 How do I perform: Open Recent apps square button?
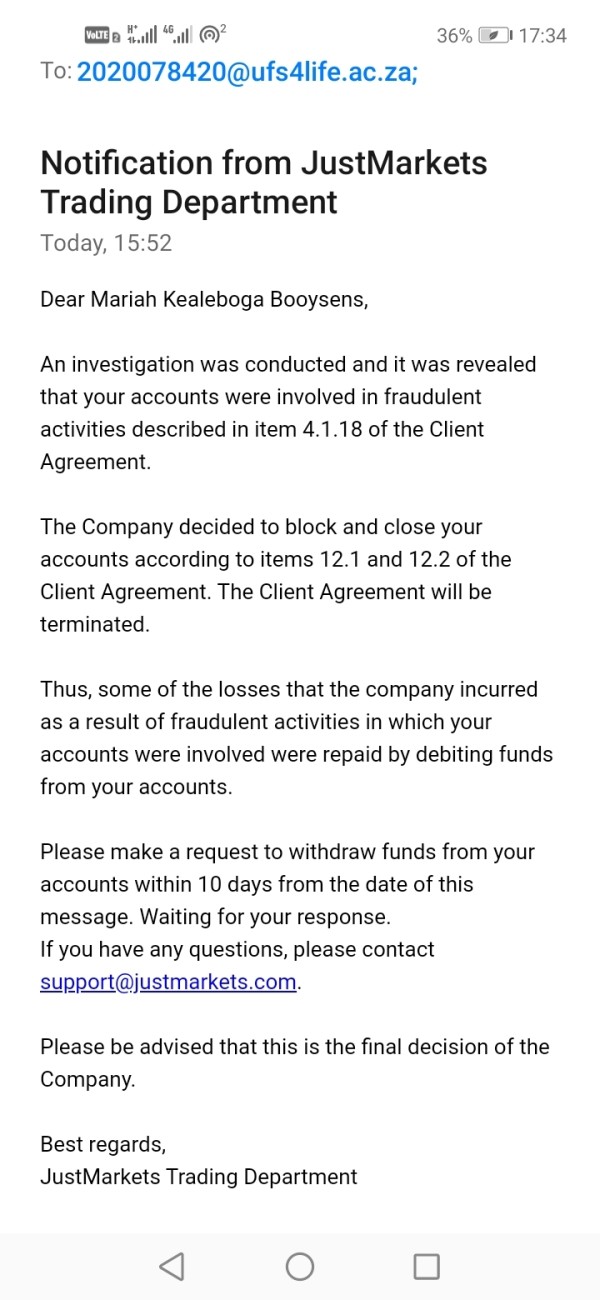coord(427,1267)
